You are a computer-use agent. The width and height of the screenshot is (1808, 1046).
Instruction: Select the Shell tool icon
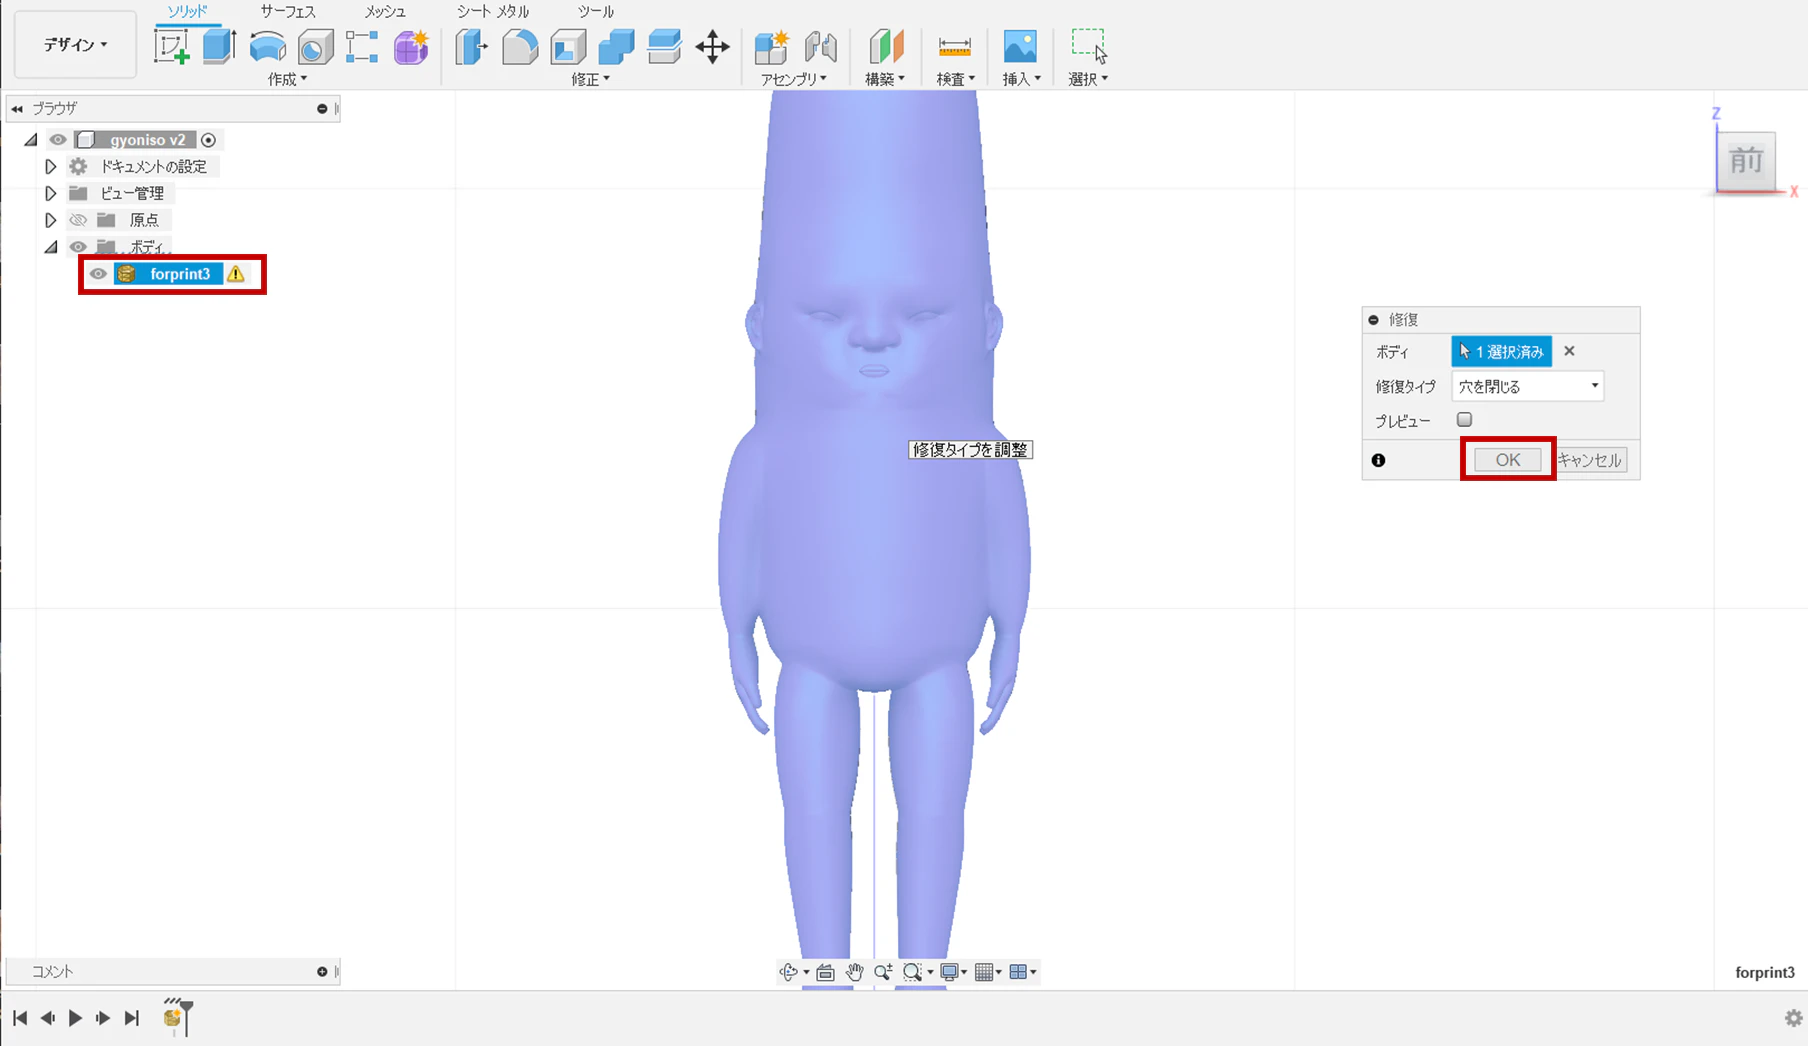568,47
